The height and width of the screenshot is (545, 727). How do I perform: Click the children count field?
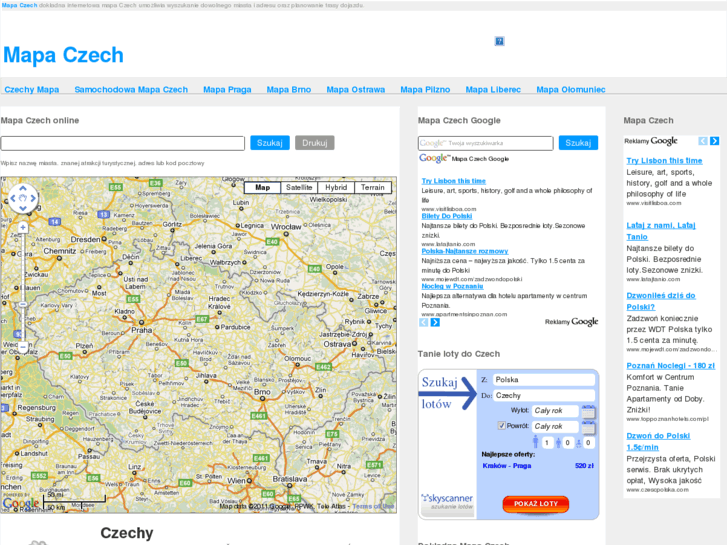pyautogui.click(x=568, y=443)
